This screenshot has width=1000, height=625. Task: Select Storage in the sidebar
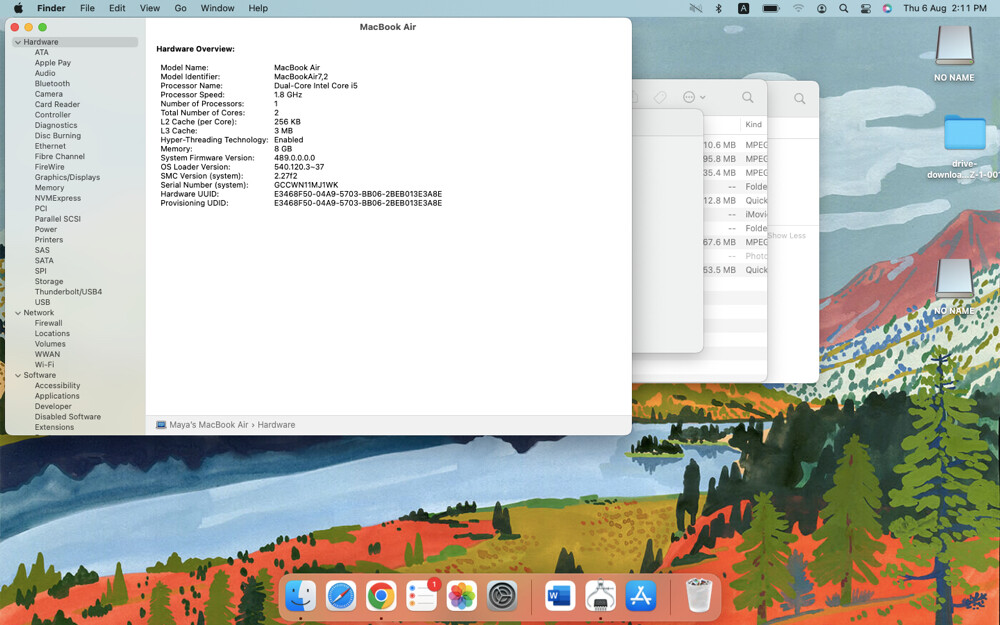(x=49, y=281)
